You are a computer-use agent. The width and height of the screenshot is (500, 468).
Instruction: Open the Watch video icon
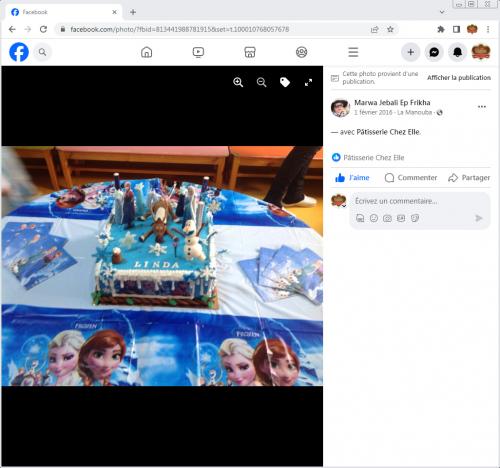tap(198, 52)
